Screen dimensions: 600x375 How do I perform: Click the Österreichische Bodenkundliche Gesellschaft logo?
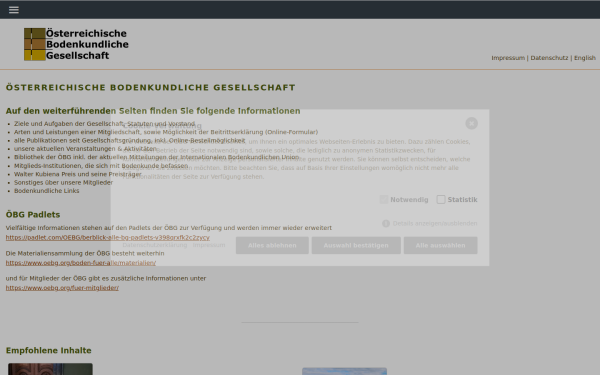coord(77,44)
